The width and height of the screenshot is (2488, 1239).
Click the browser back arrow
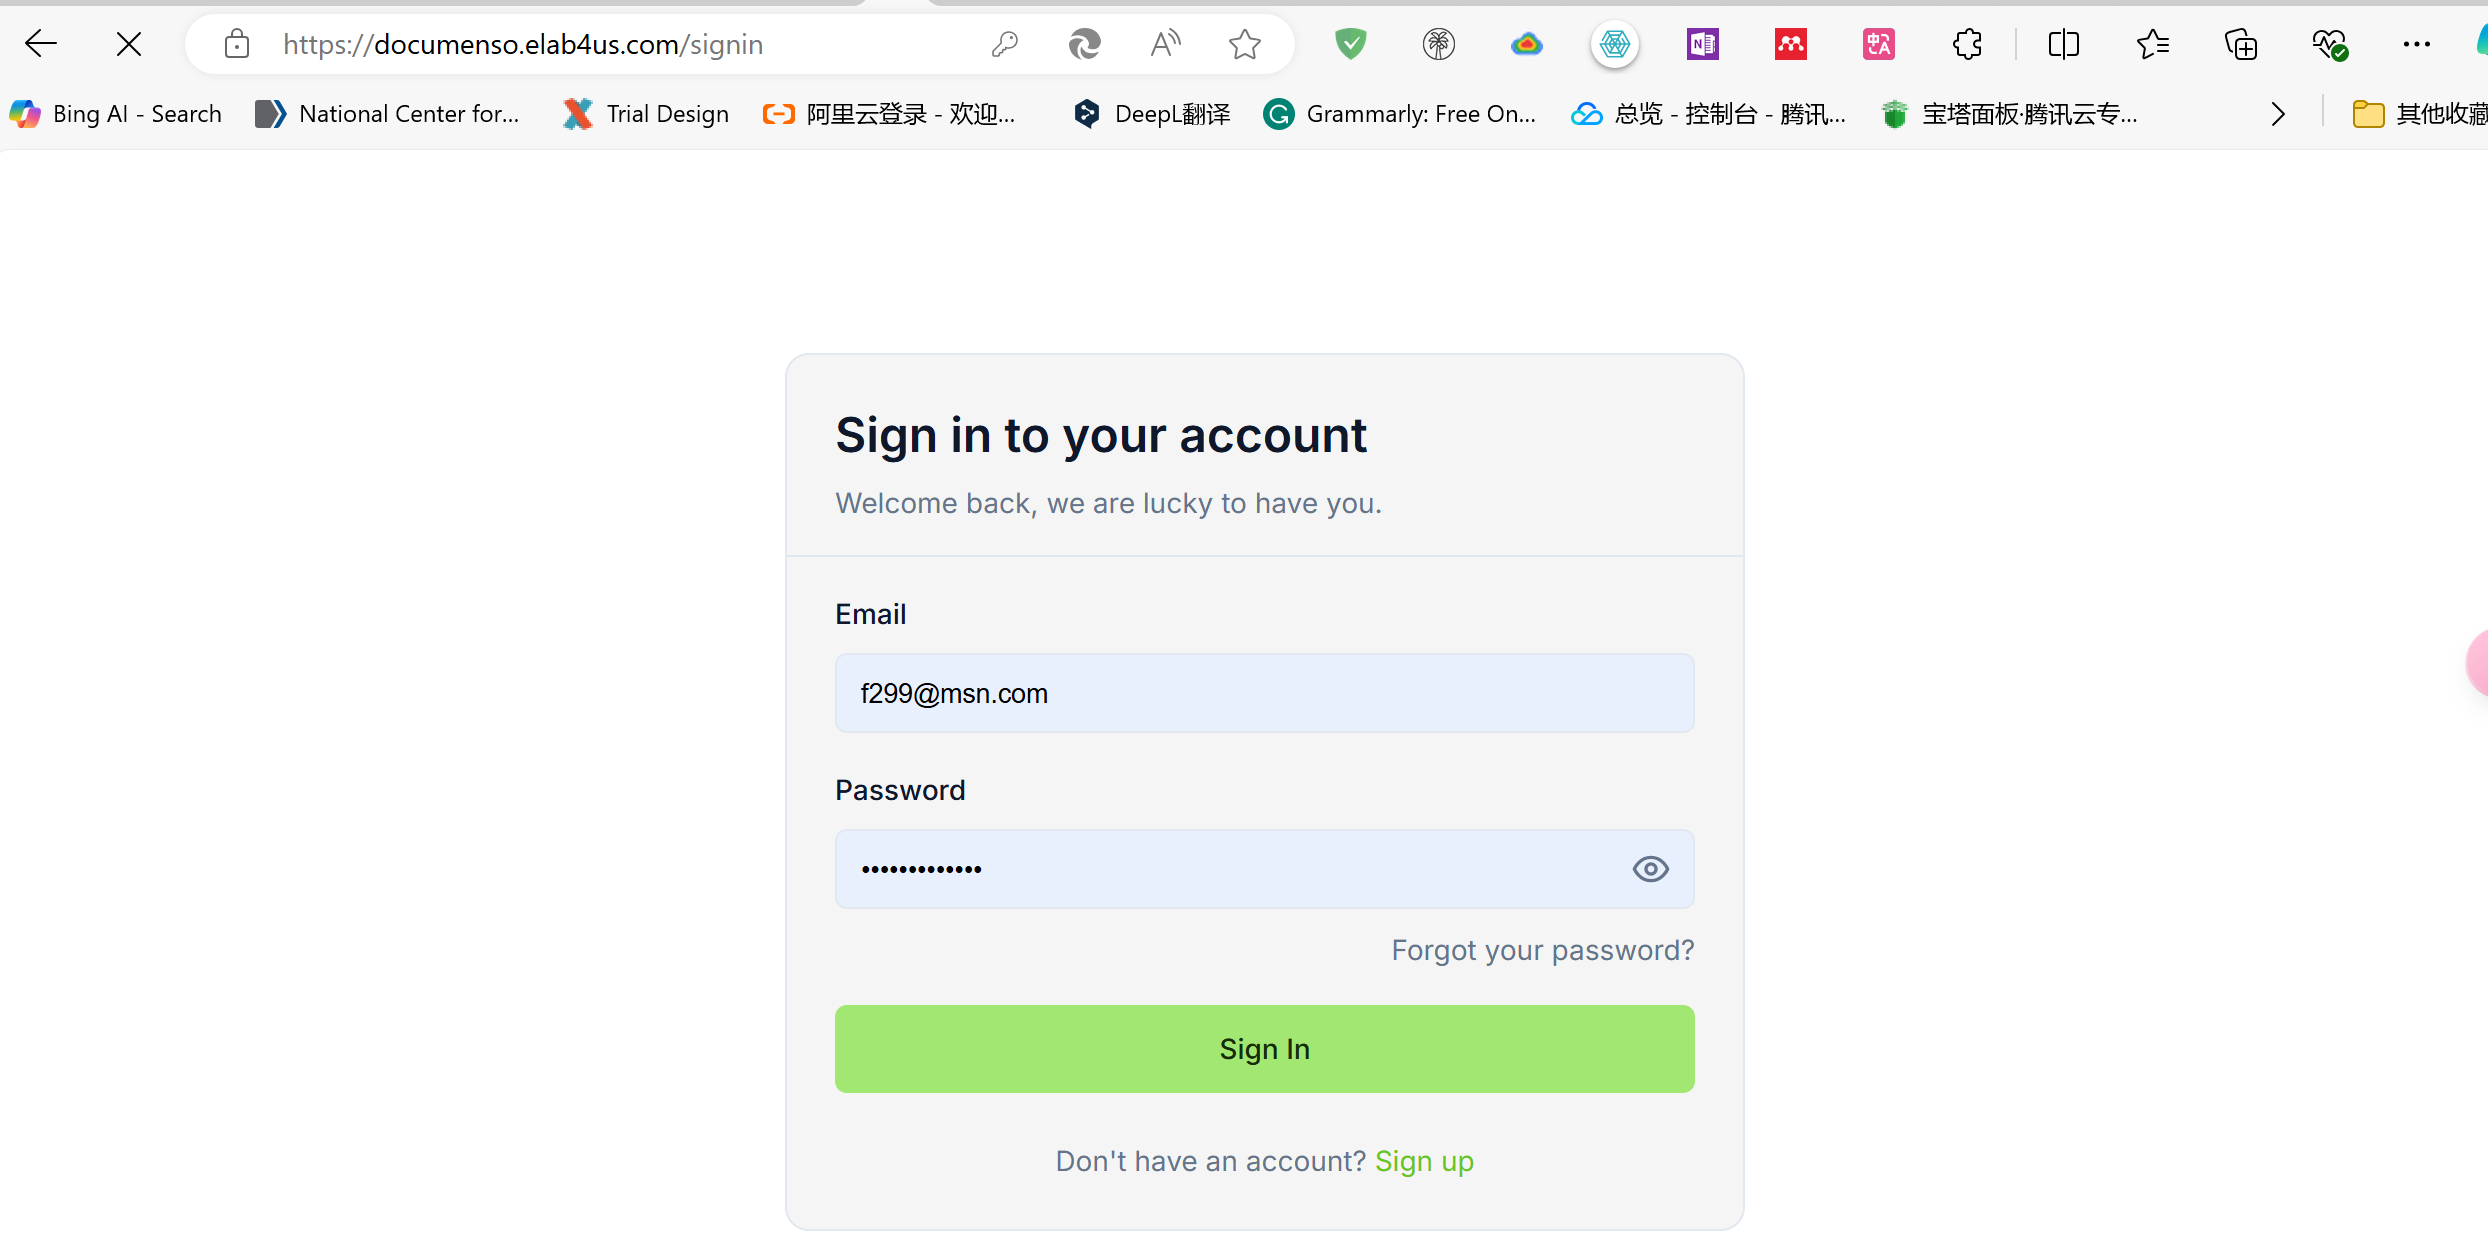(x=41, y=44)
